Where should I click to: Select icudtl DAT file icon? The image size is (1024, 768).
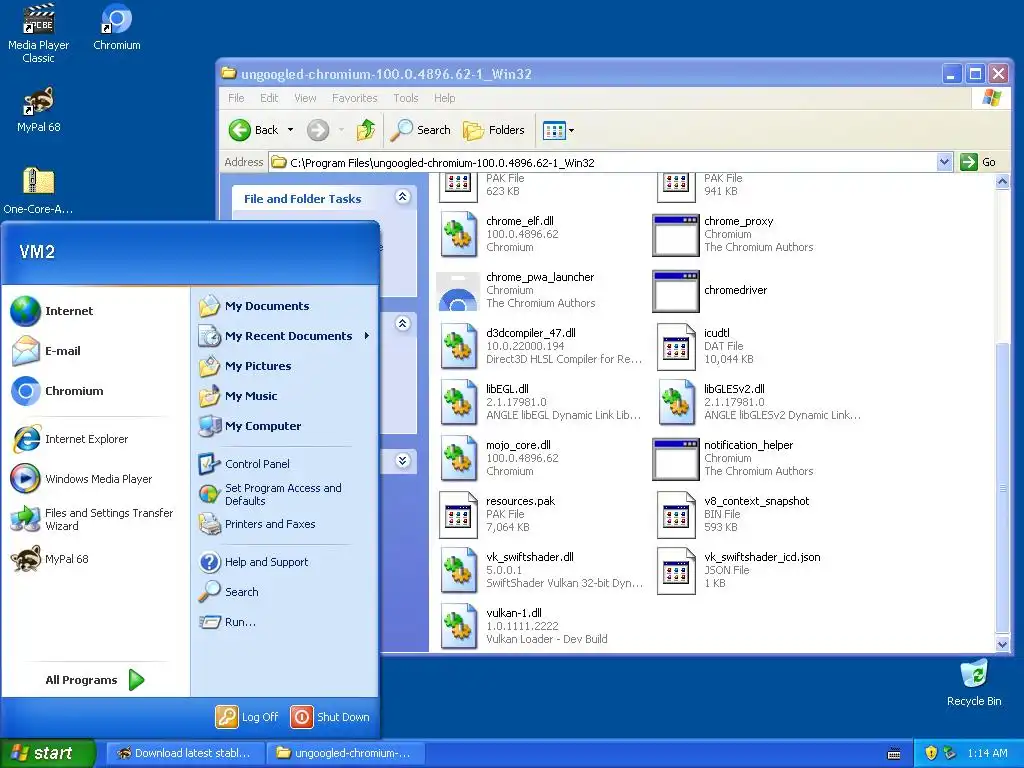coord(676,347)
